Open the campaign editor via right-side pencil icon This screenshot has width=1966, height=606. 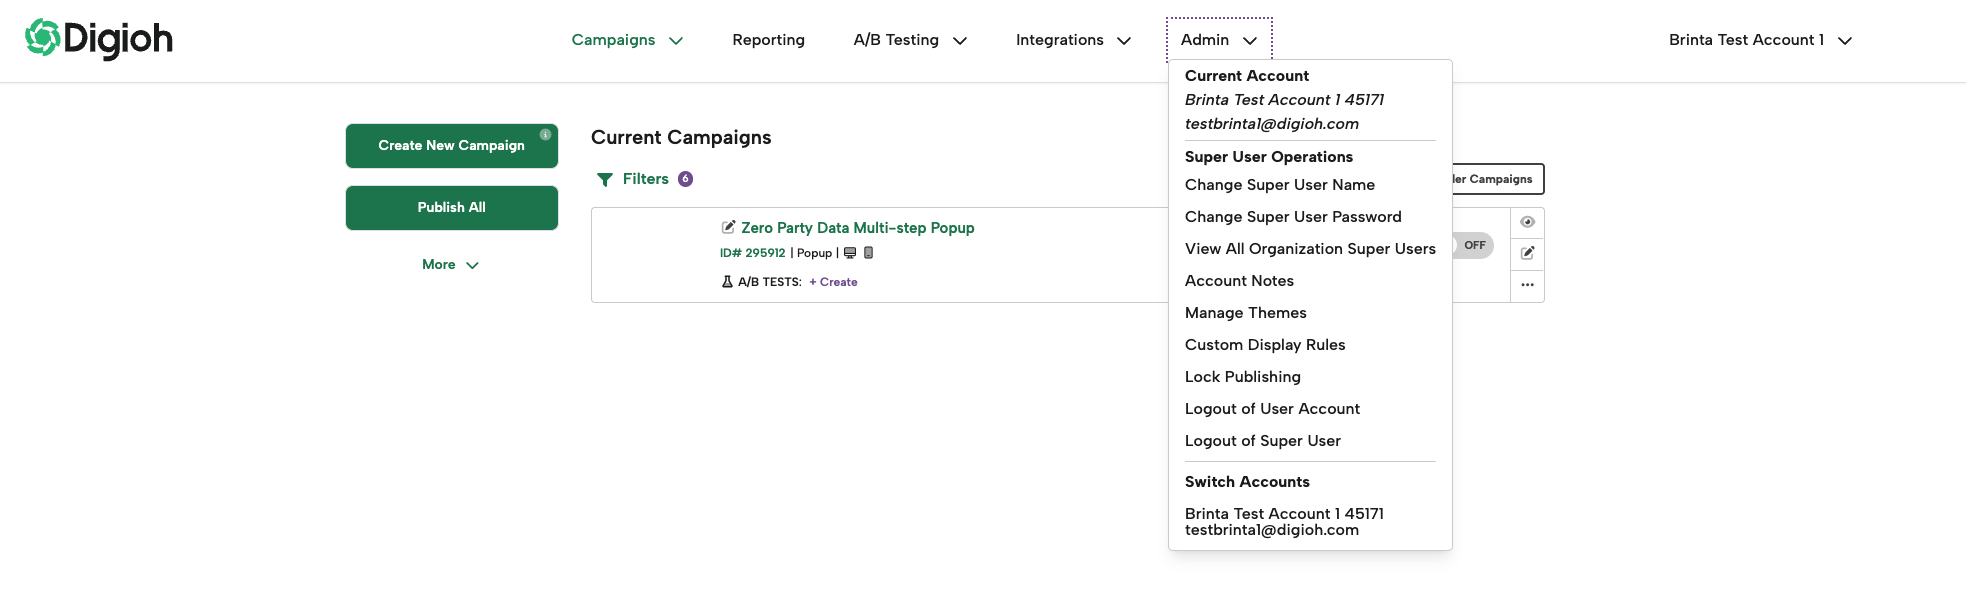[1527, 253]
